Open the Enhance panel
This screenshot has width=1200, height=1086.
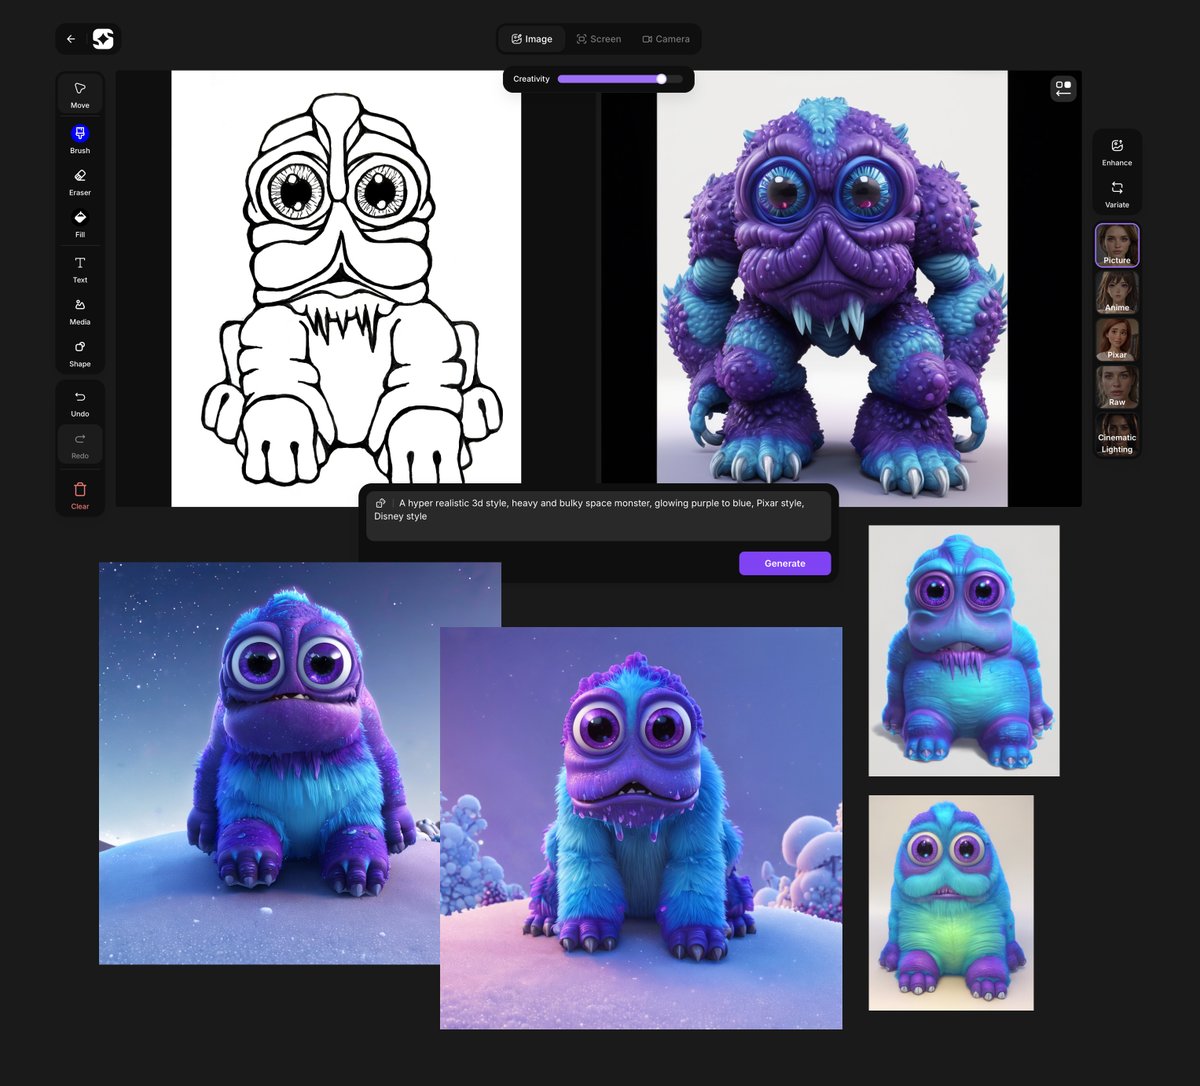pos(1116,152)
